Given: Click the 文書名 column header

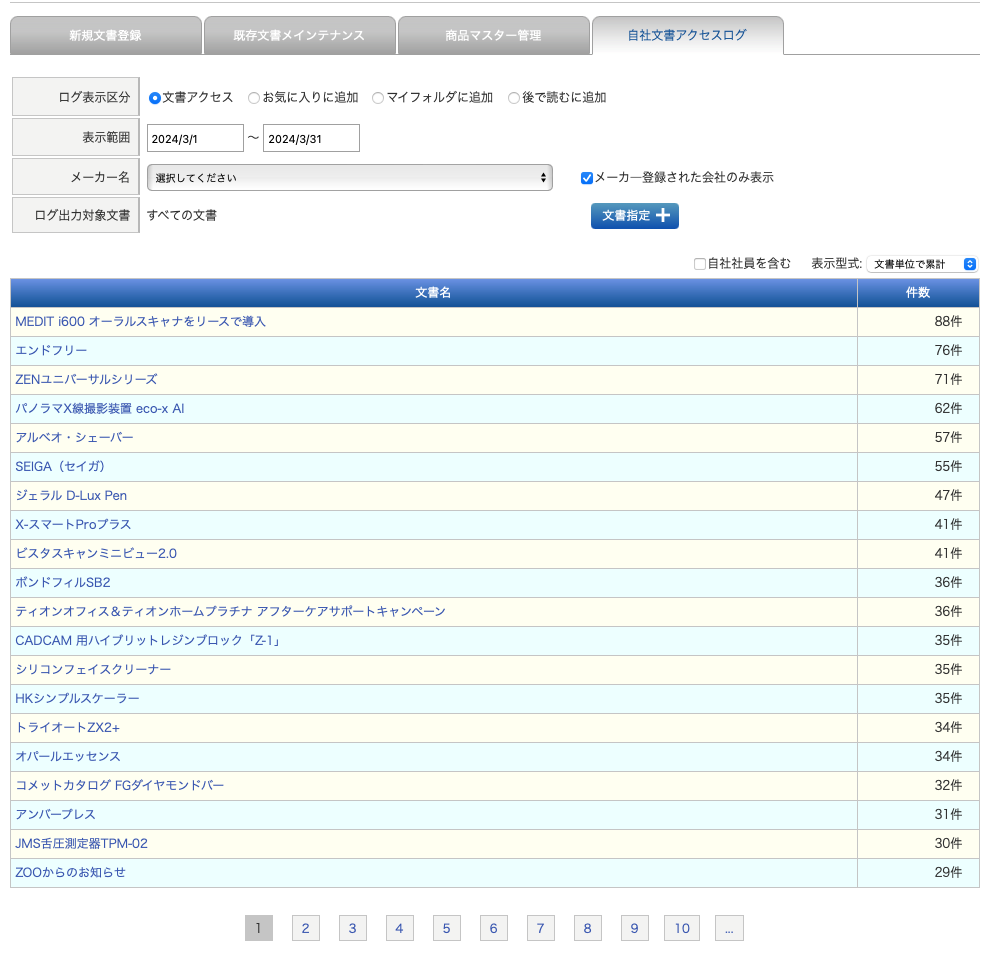Looking at the screenshot, I should point(434,292).
